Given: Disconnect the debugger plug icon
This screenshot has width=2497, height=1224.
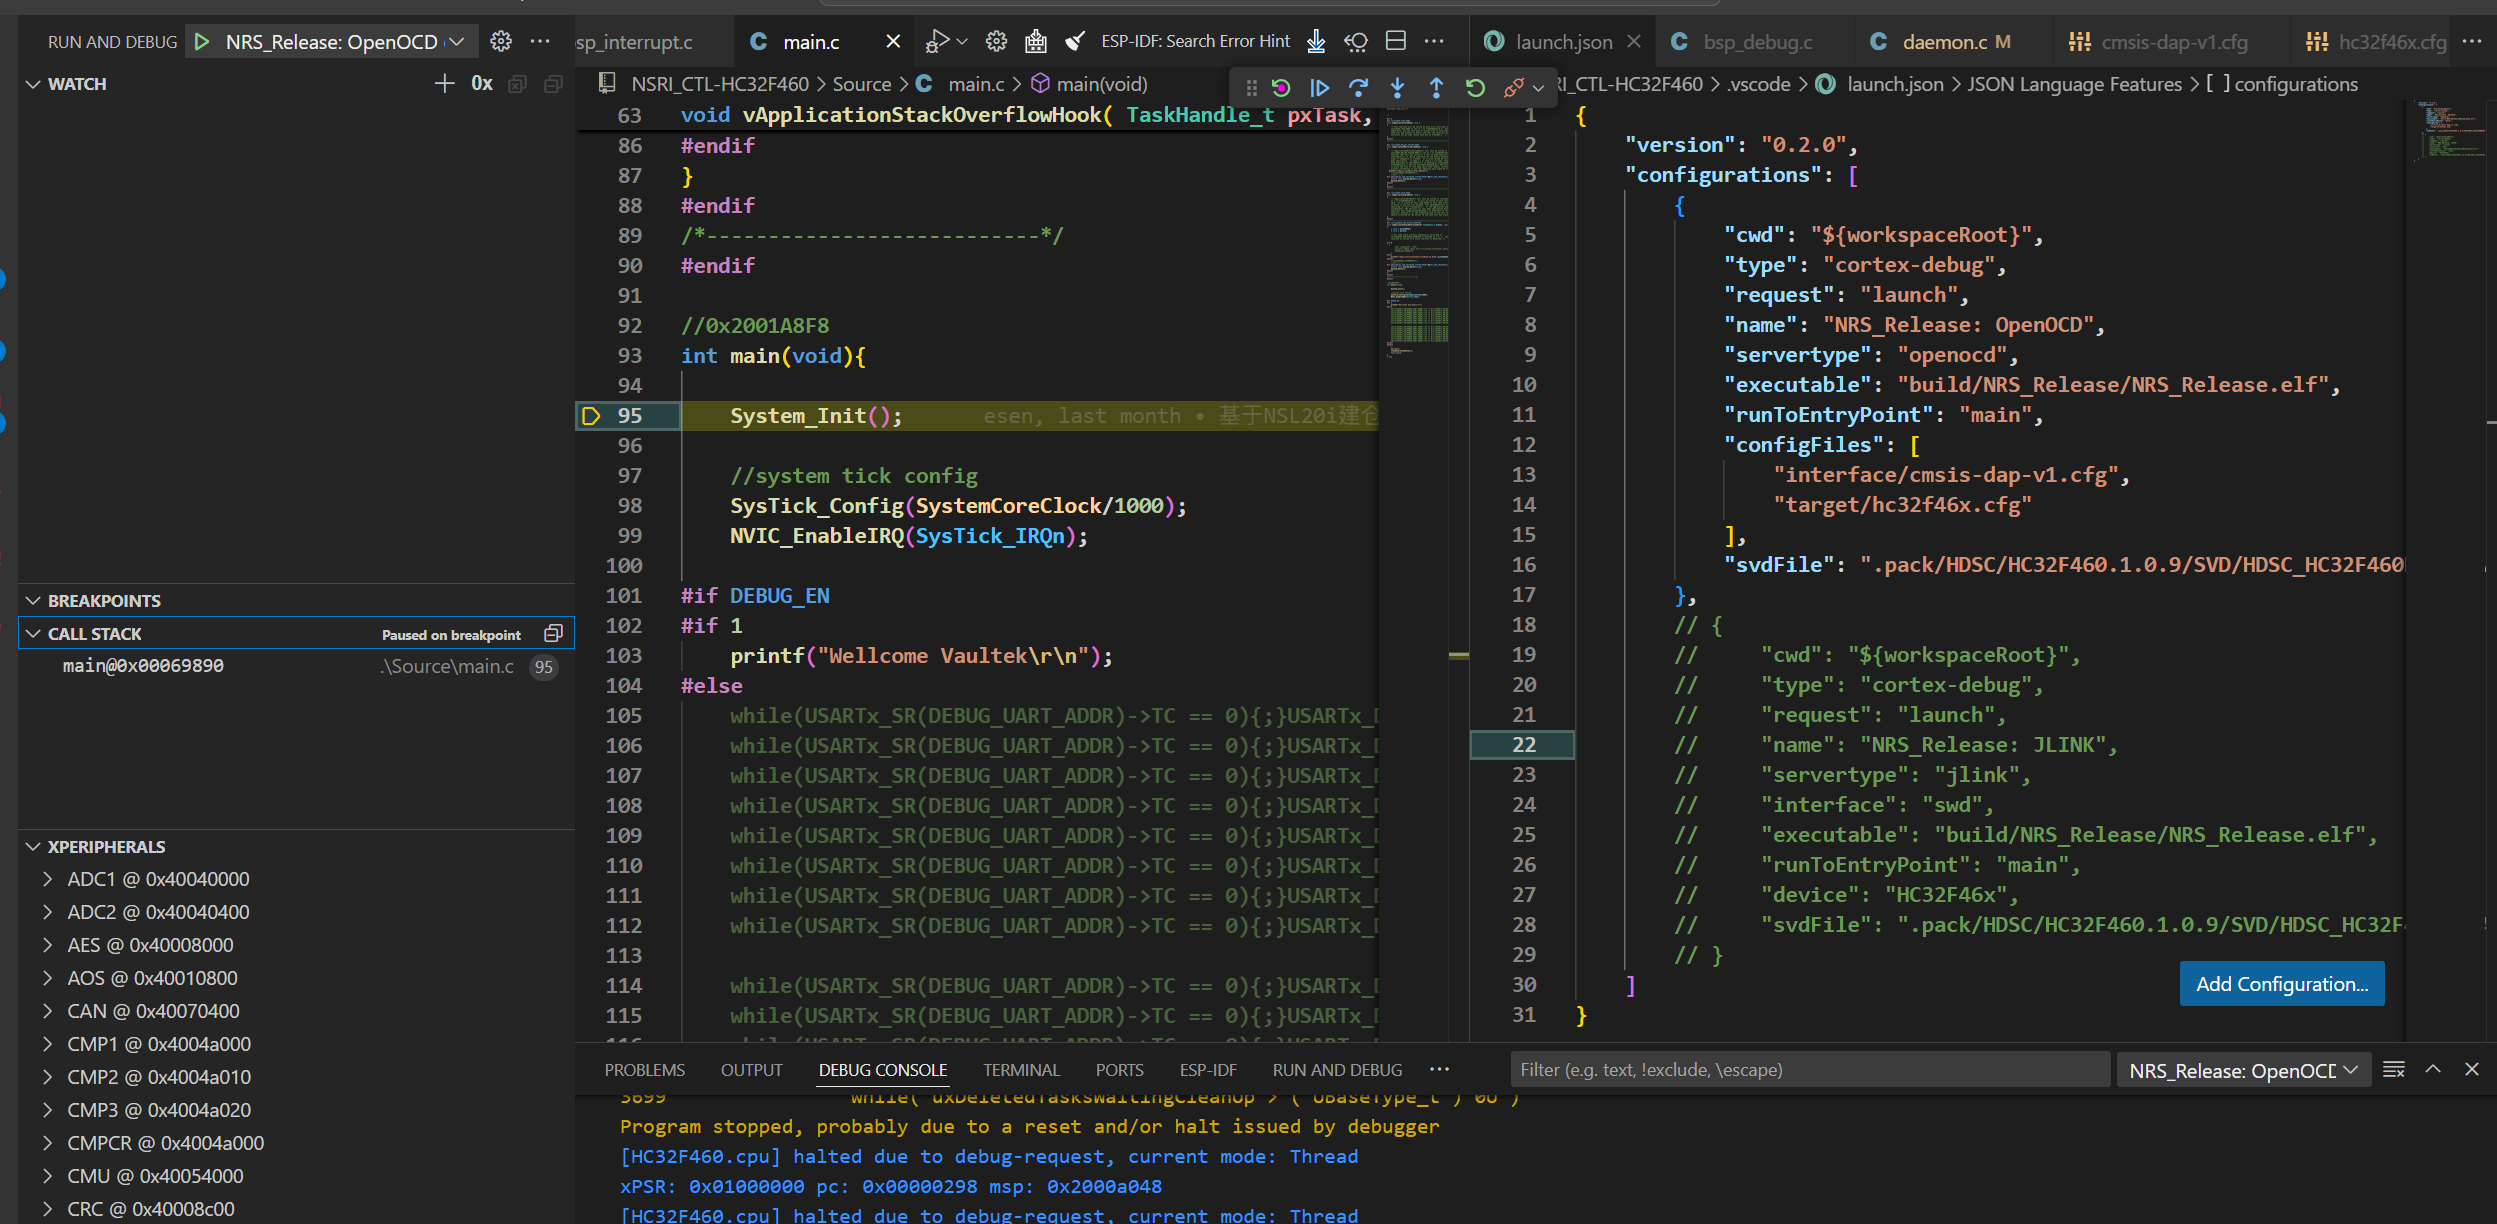Looking at the screenshot, I should click(x=1513, y=88).
